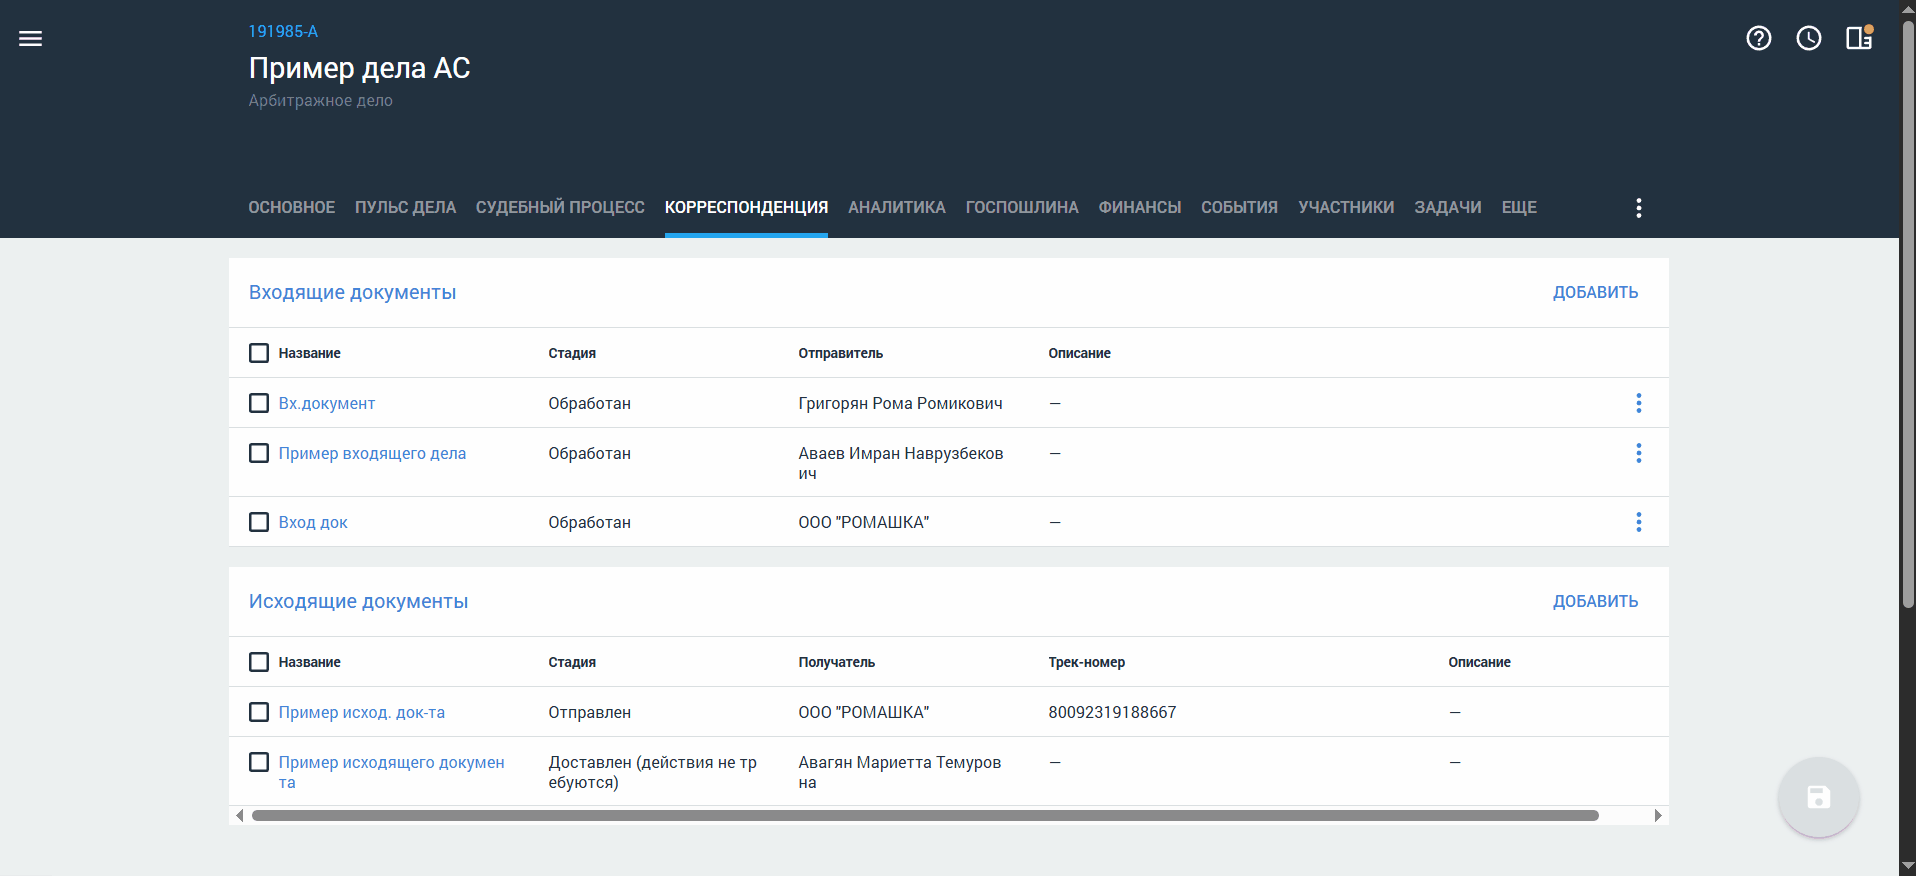Open the Вх.документ link
1916x876 pixels.
[x=327, y=403]
